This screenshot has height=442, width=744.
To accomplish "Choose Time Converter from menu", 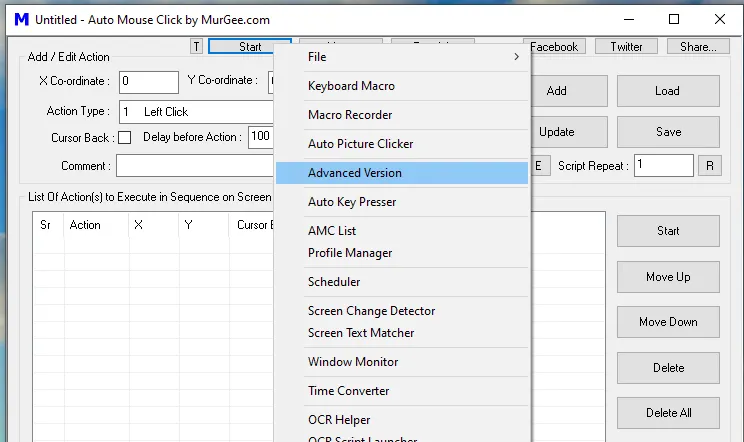I will click(402, 391).
